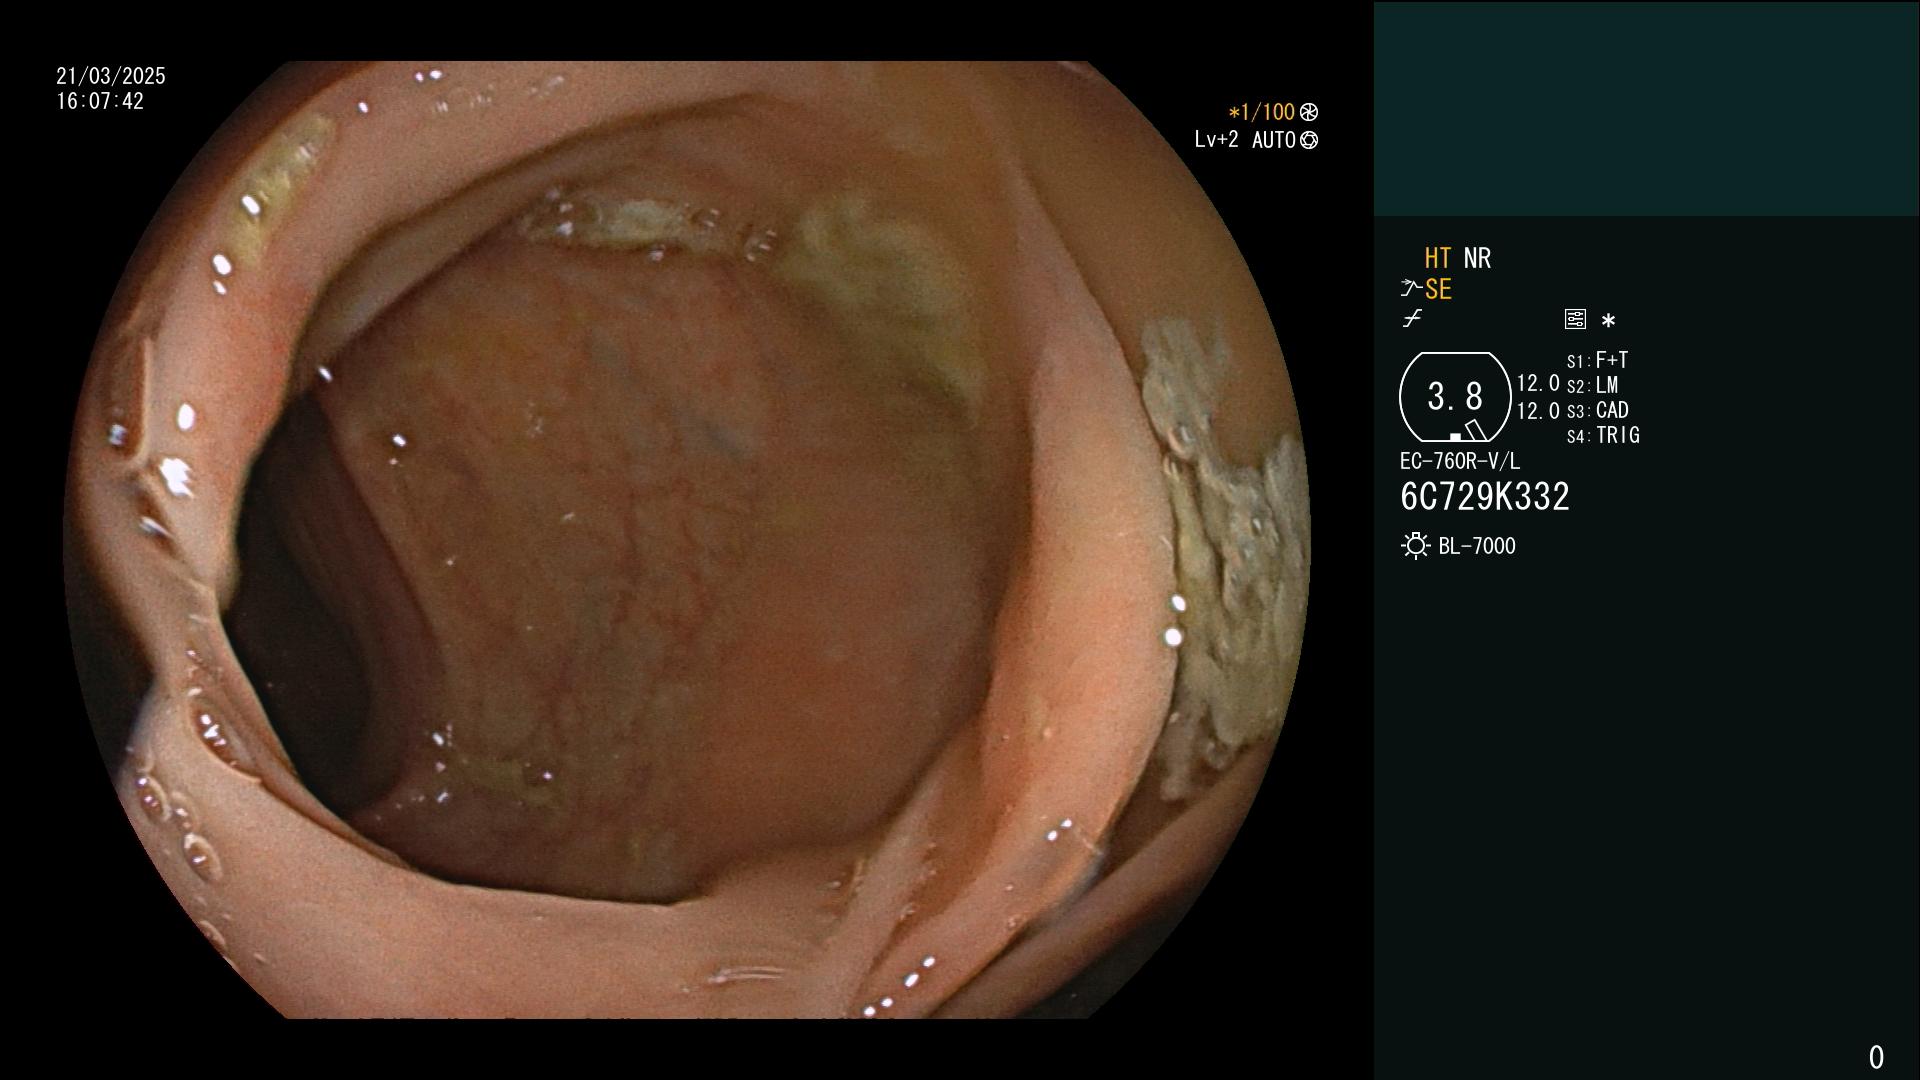The image size is (1920, 1080).
Task: Click the yellow SE label
Action: pos(1438,290)
